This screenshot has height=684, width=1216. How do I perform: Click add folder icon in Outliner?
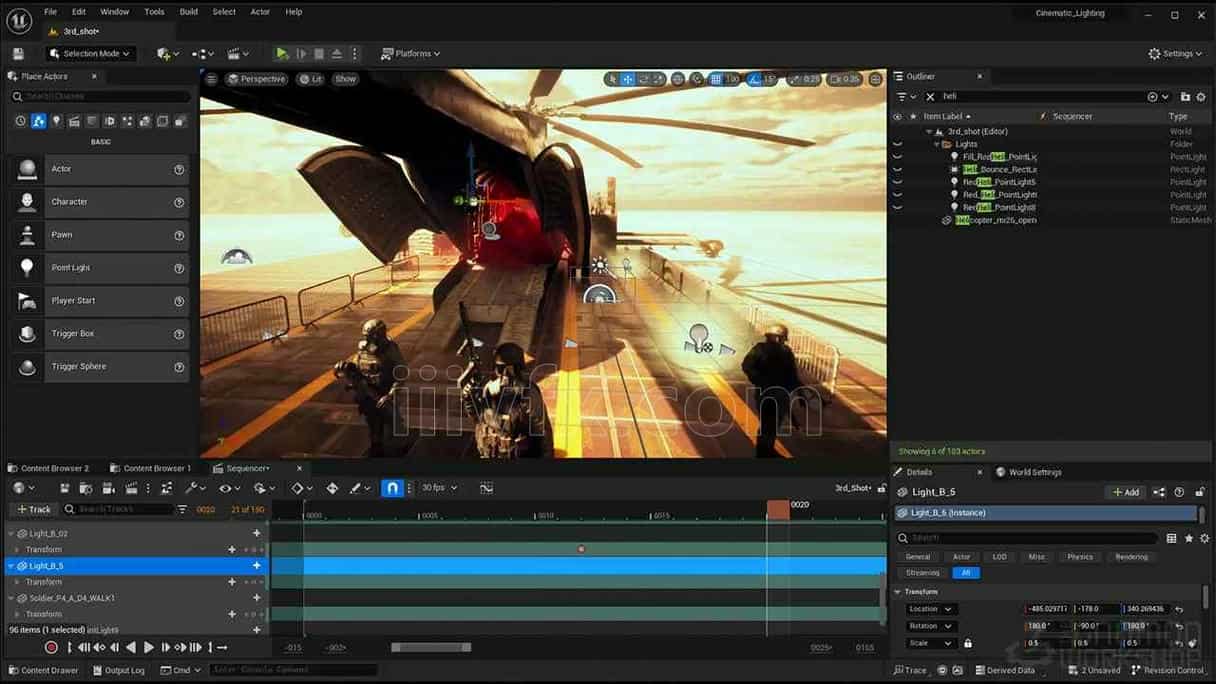tap(1186, 97)
